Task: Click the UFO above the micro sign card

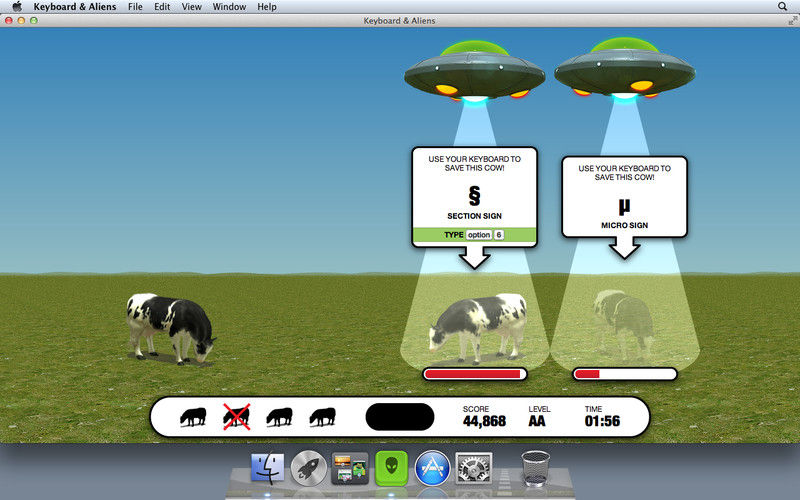Action: [x=624, y=67]
